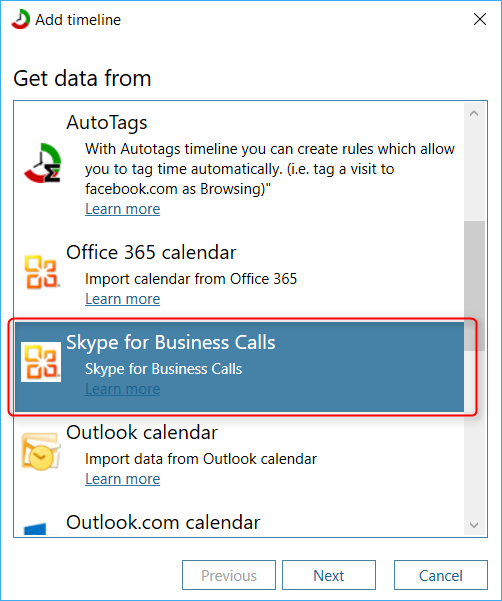Open Learn more under Outlook calendar
The width and height of the screenshot is (502, 601).
pyautogui.click(x=123, y=479)
